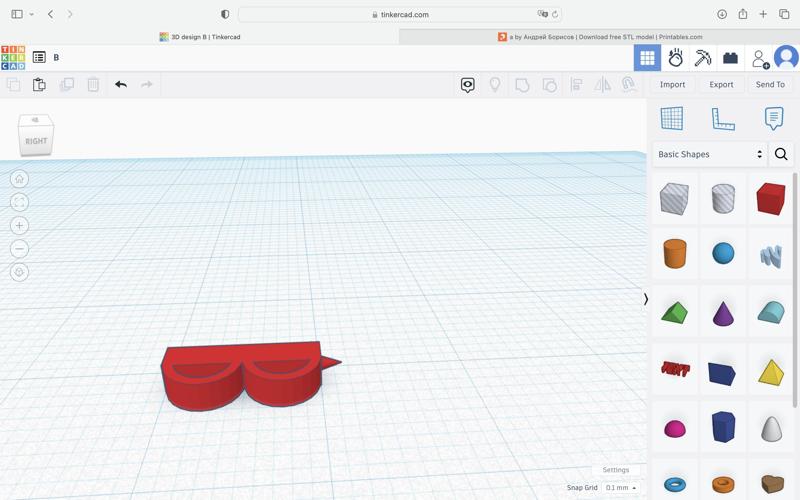Select the red Box shape
Image resolution: width=800 pixels, height=500 pixels.
pos(770,198)
